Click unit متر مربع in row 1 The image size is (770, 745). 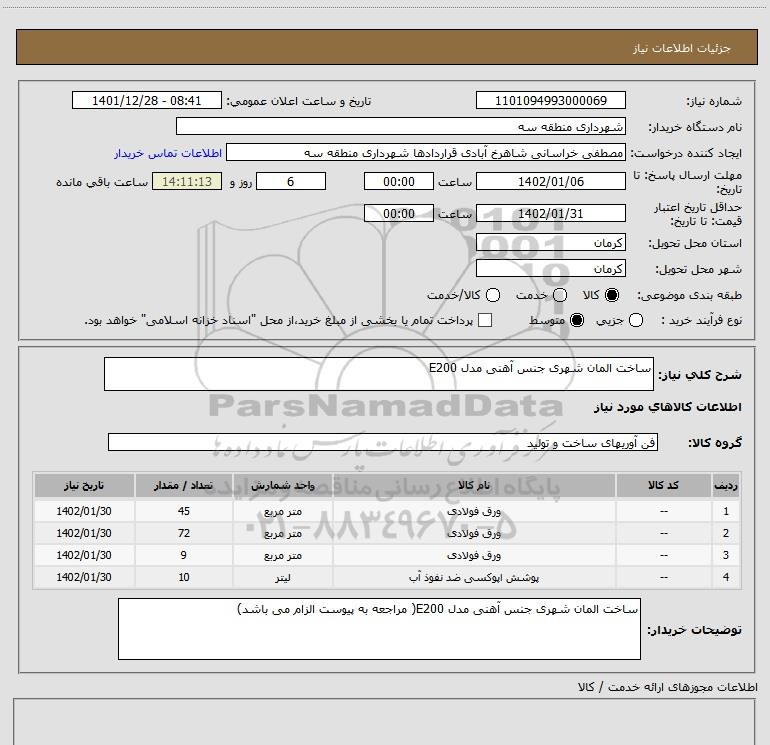(283, 511)
